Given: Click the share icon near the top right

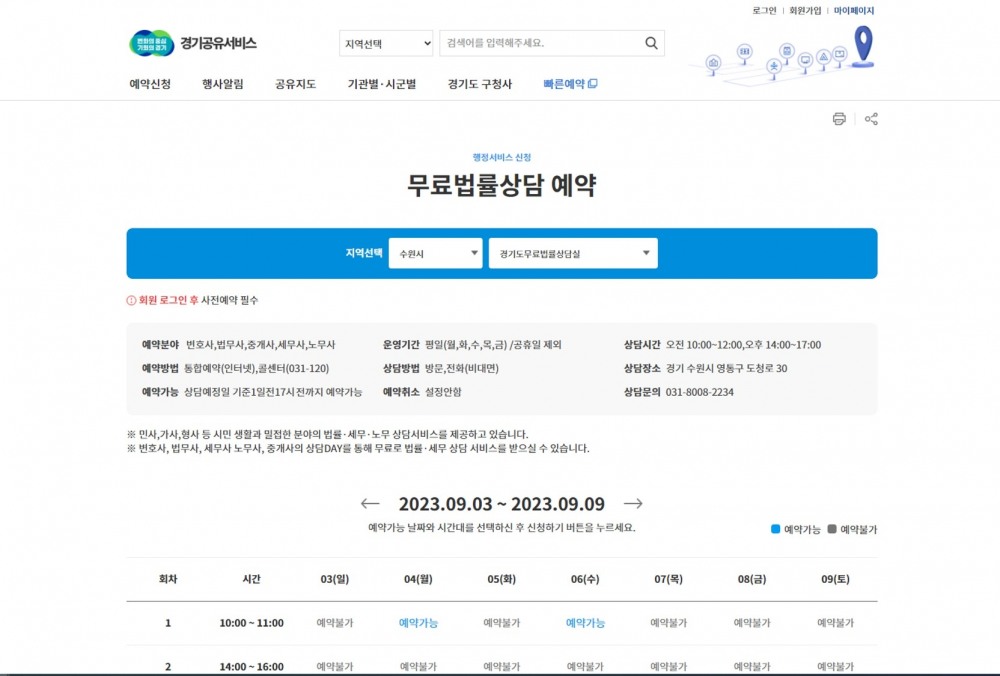Looking at the screenshot, I should click(x=871, y=118).
